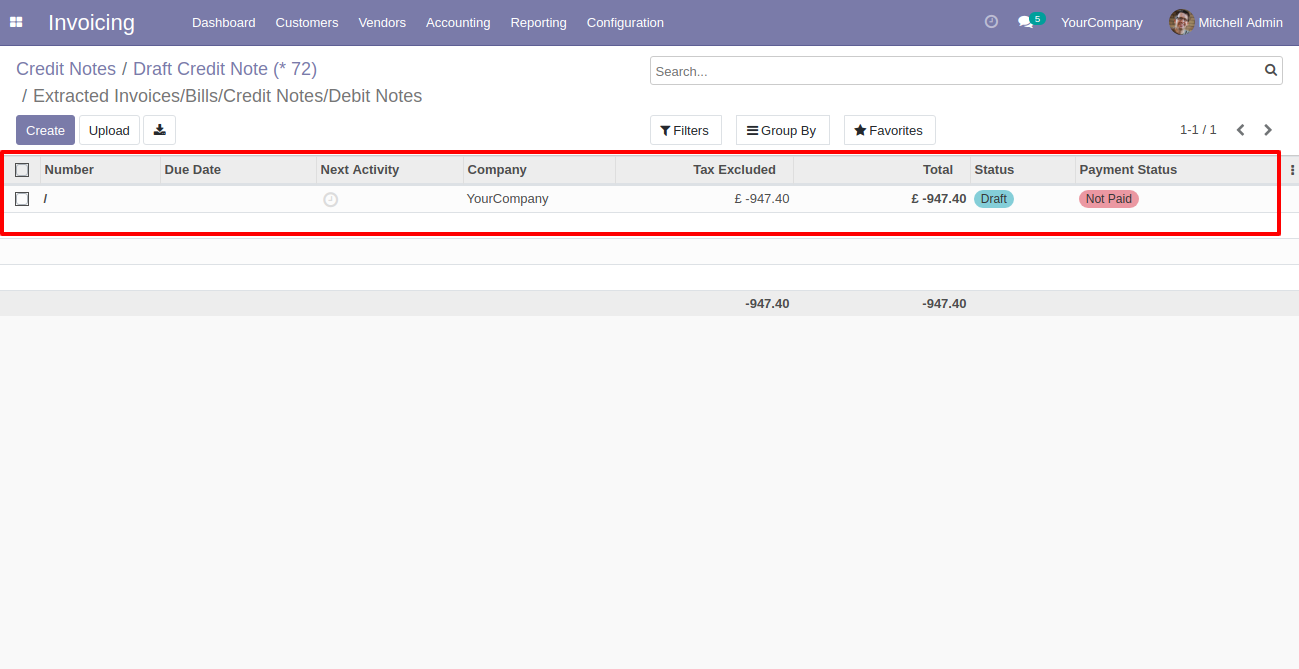Image resolution: width=1299 pixels, height=669 pixels.
Task: Open the activities clock icon in navbar
Action: [991, 21]
